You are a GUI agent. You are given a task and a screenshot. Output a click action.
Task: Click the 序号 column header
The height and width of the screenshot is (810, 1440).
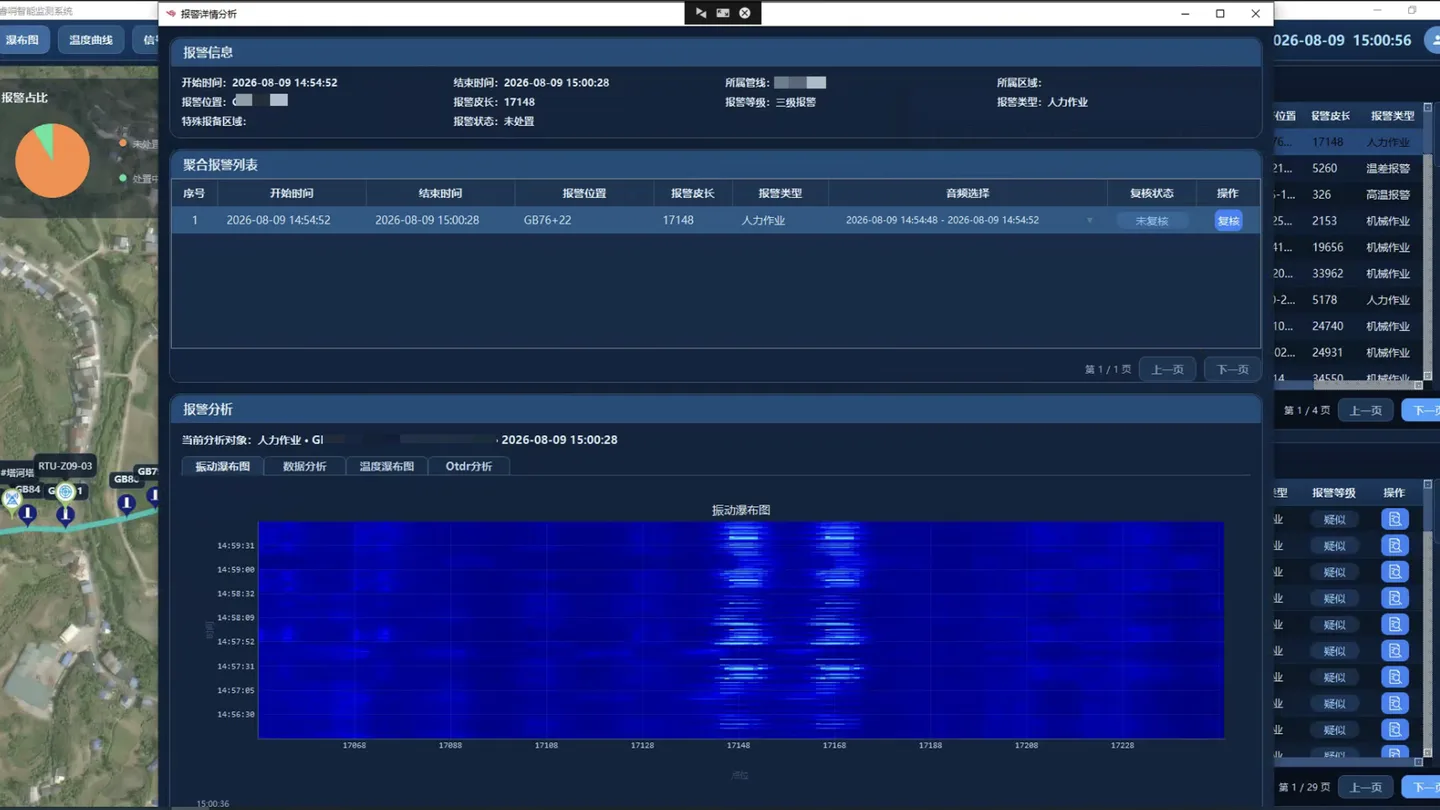(194, 193)
